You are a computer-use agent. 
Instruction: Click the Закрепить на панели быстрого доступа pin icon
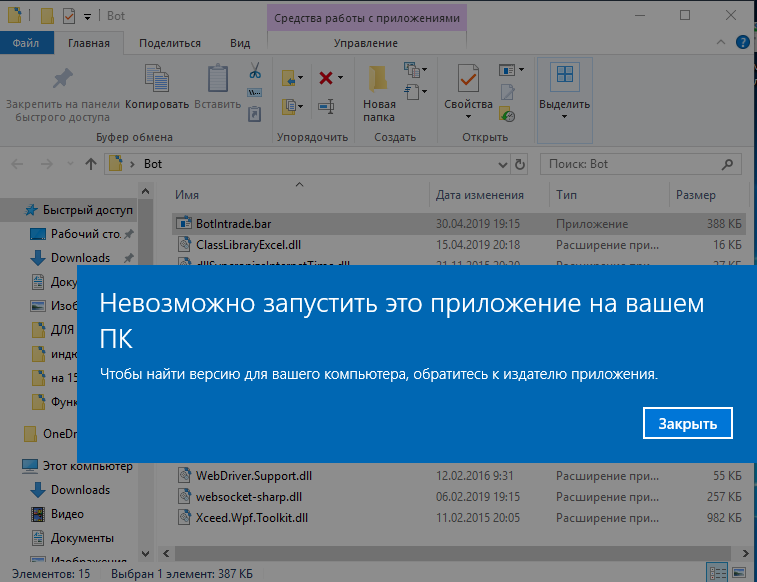pyautogui.click(x=63, y=79)
